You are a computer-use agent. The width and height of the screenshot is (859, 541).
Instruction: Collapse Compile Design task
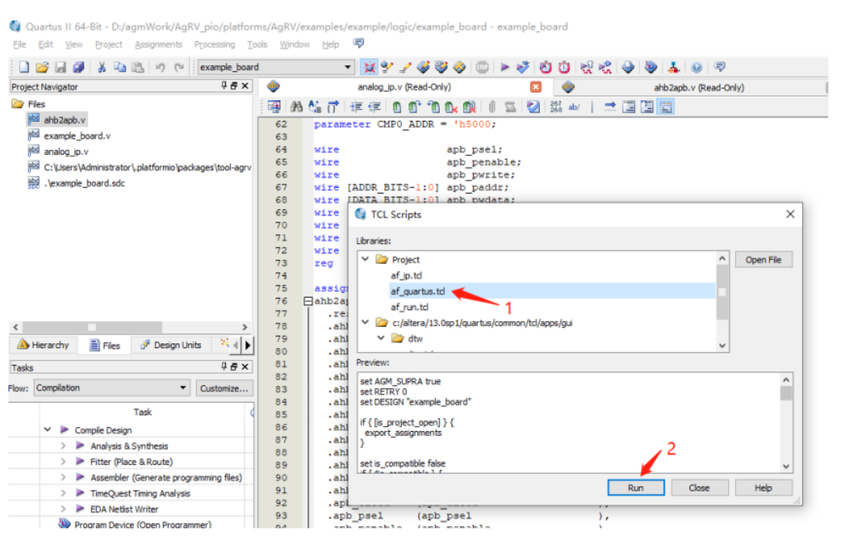48,430
